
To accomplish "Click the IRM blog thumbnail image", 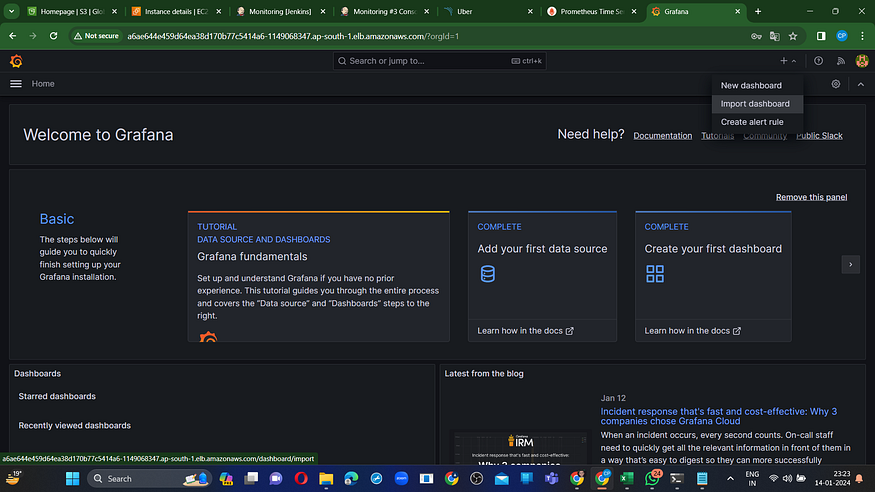I will click(x=520, y=447).
